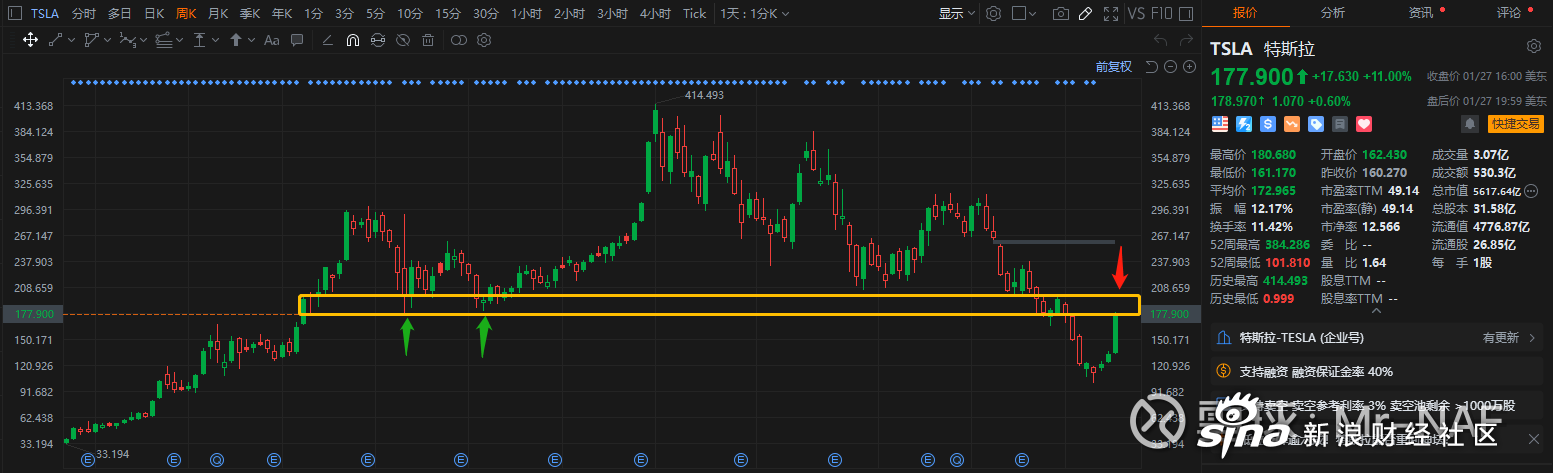Expand trend line tool options arrow
Viewport: 1553px width, 473px height.
pos(71,40)
